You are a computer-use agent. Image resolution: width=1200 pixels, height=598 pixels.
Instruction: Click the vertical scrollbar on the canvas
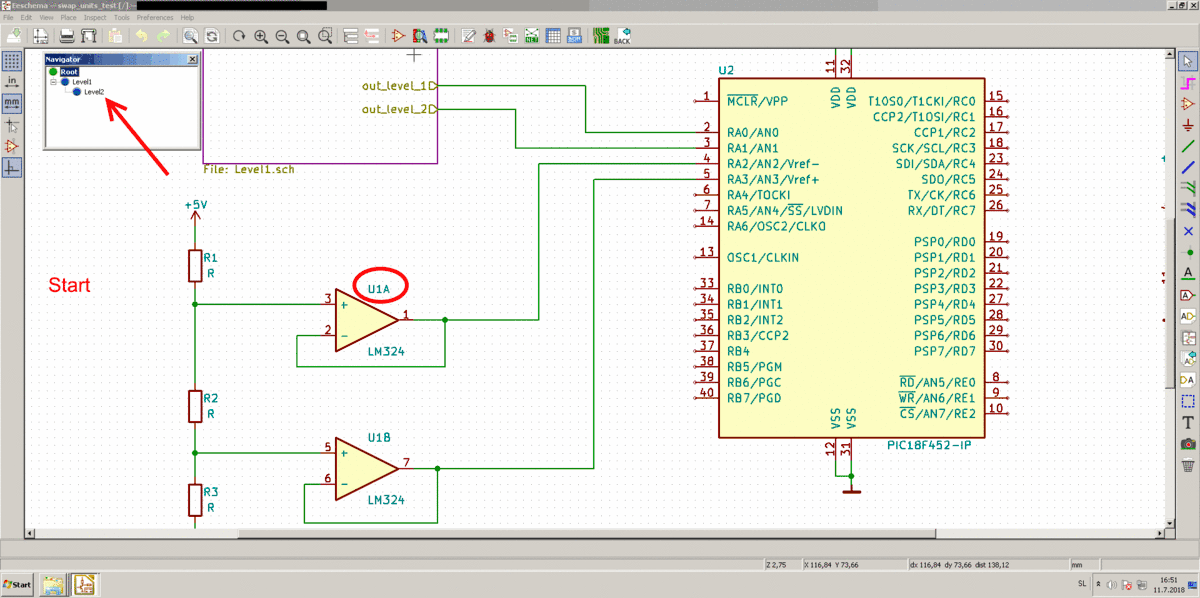(x=1169, y=290)
